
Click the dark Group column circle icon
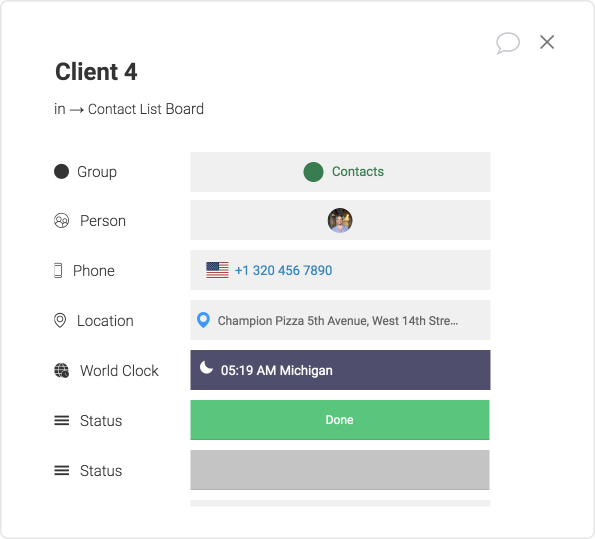[61, 172]
